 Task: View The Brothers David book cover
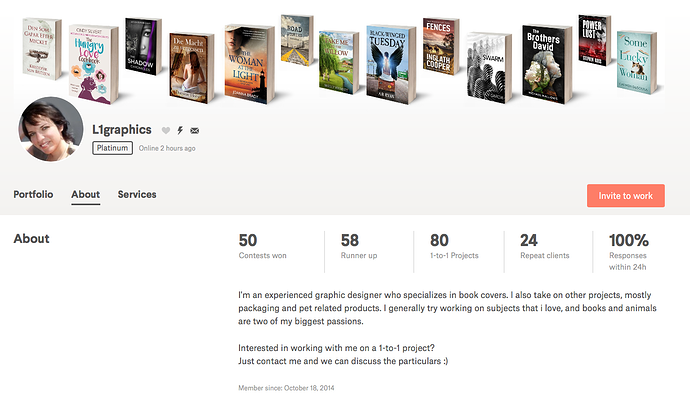click(x=546, y=63)
